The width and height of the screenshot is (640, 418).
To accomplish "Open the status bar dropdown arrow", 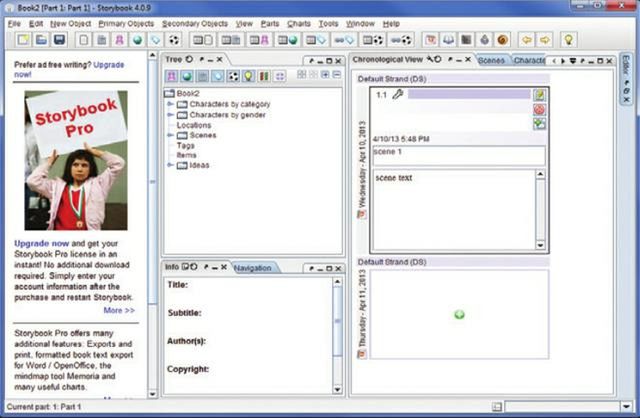I will pyautogui.click(x=627, y=406).
